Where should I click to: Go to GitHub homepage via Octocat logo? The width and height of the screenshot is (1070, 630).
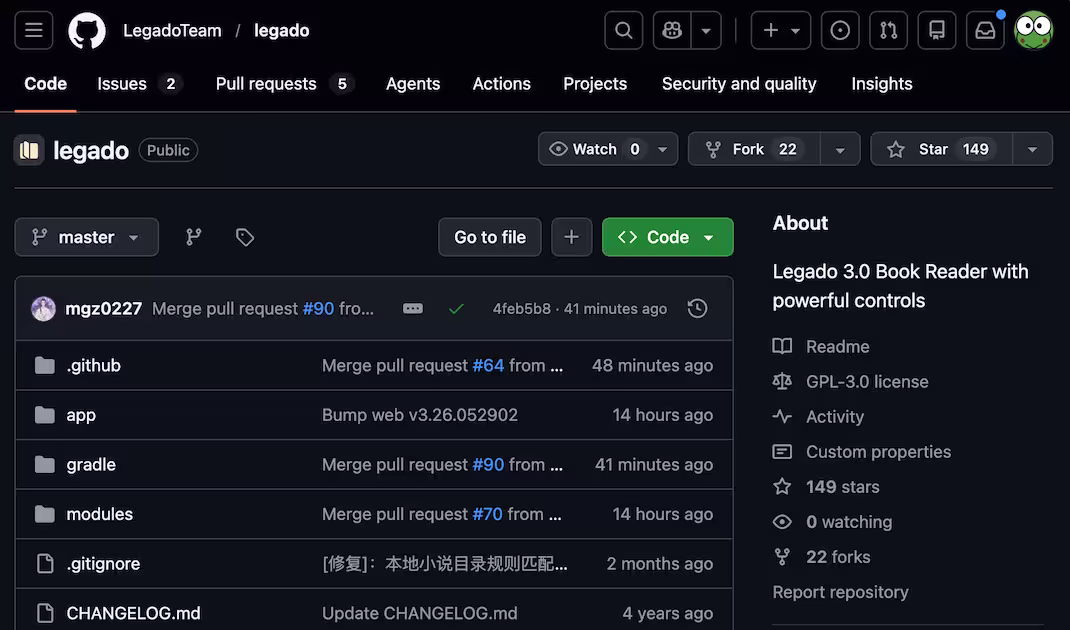pos(87,31)
